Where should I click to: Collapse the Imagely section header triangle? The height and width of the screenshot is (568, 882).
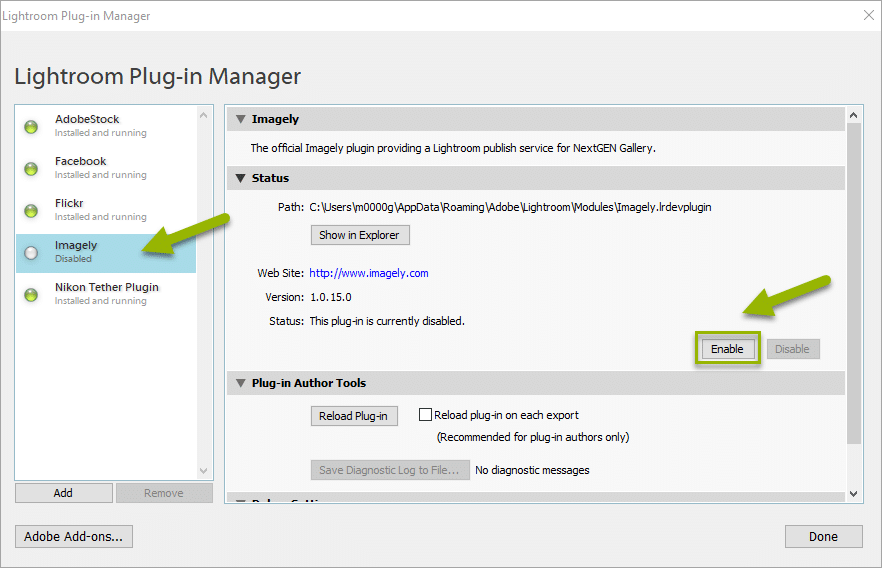coord(240,120)
